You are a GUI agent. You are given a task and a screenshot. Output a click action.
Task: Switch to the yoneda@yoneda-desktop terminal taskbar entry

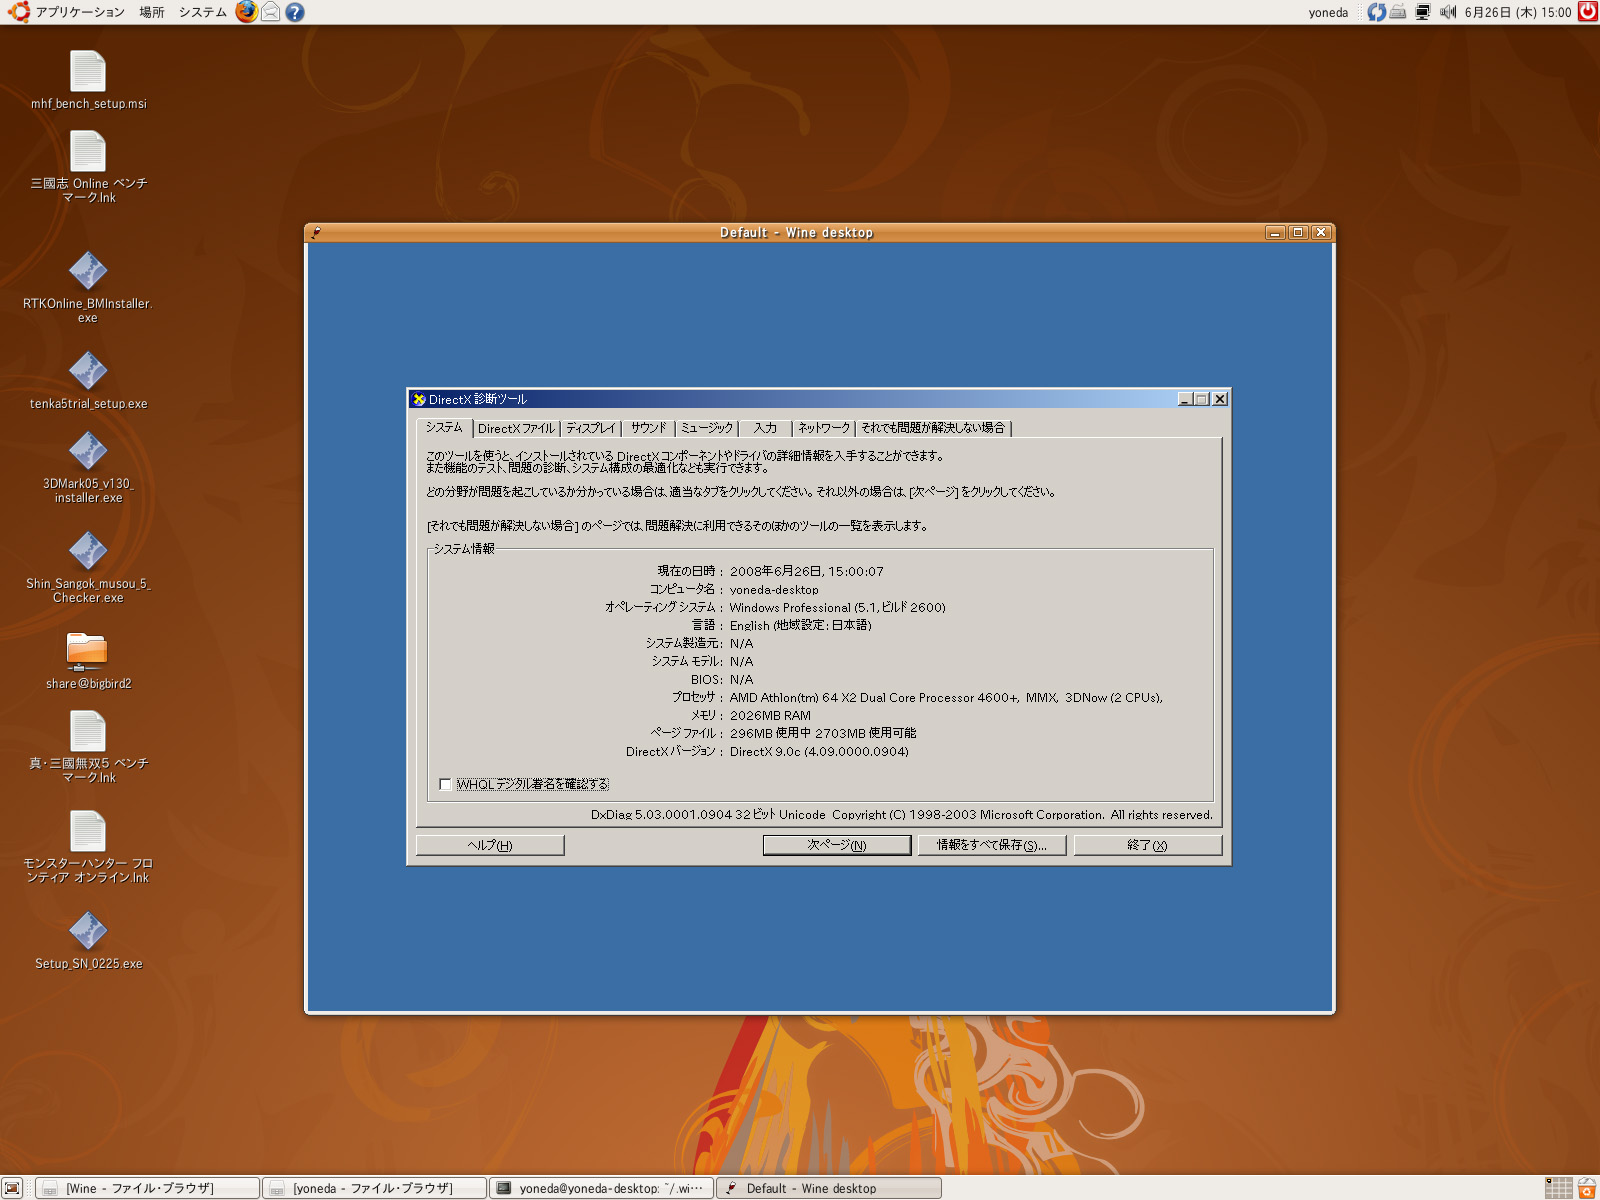coord(602,1188)
